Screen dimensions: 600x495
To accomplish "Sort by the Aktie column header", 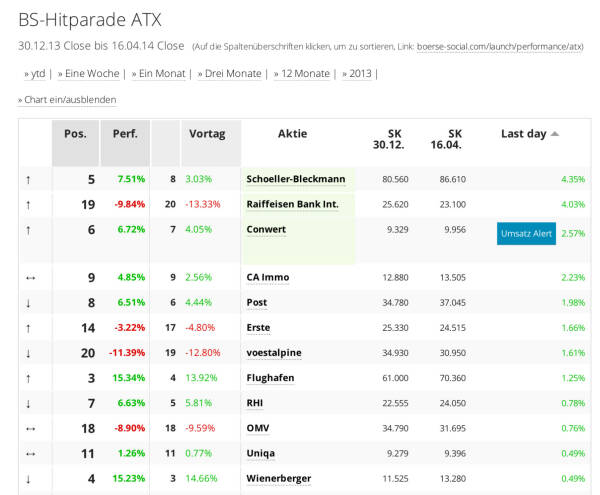I will coord(292,134).
